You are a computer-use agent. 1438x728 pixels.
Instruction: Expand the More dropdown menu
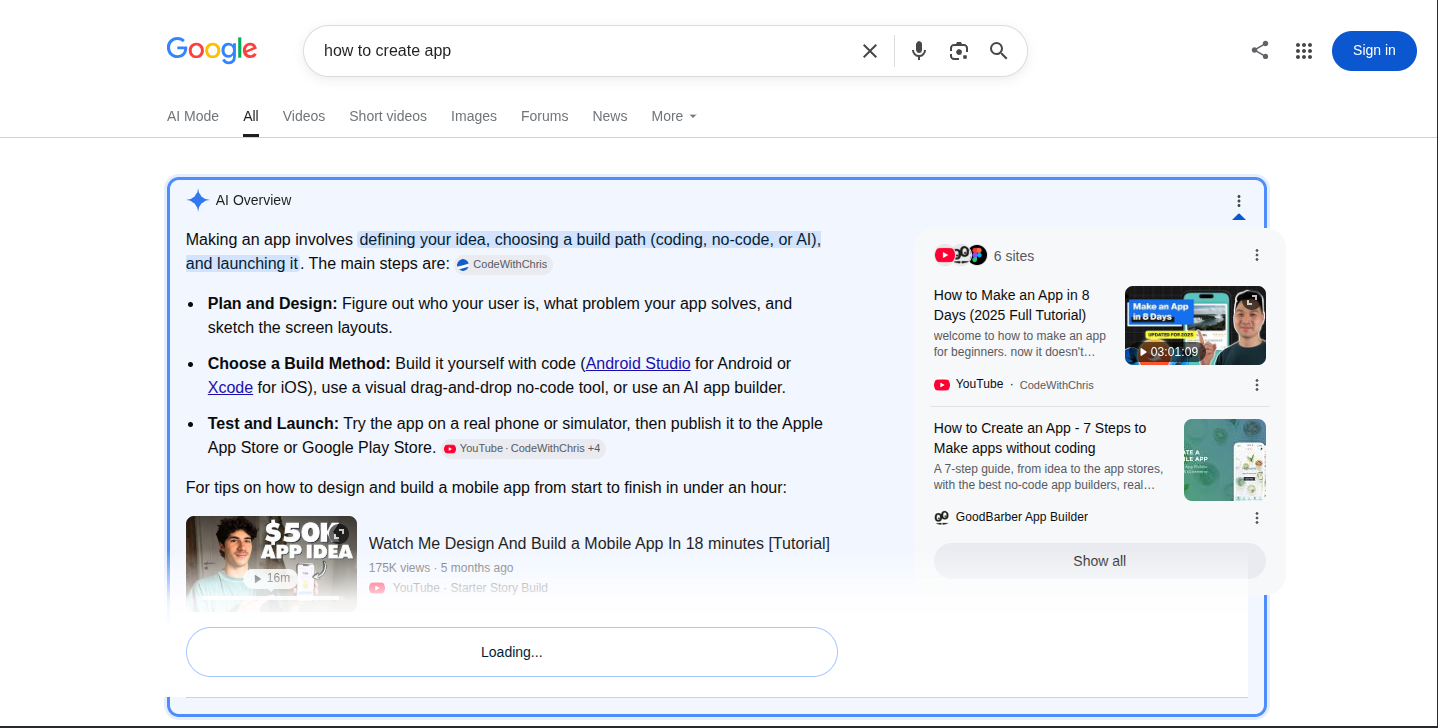[x=674, y=116]
